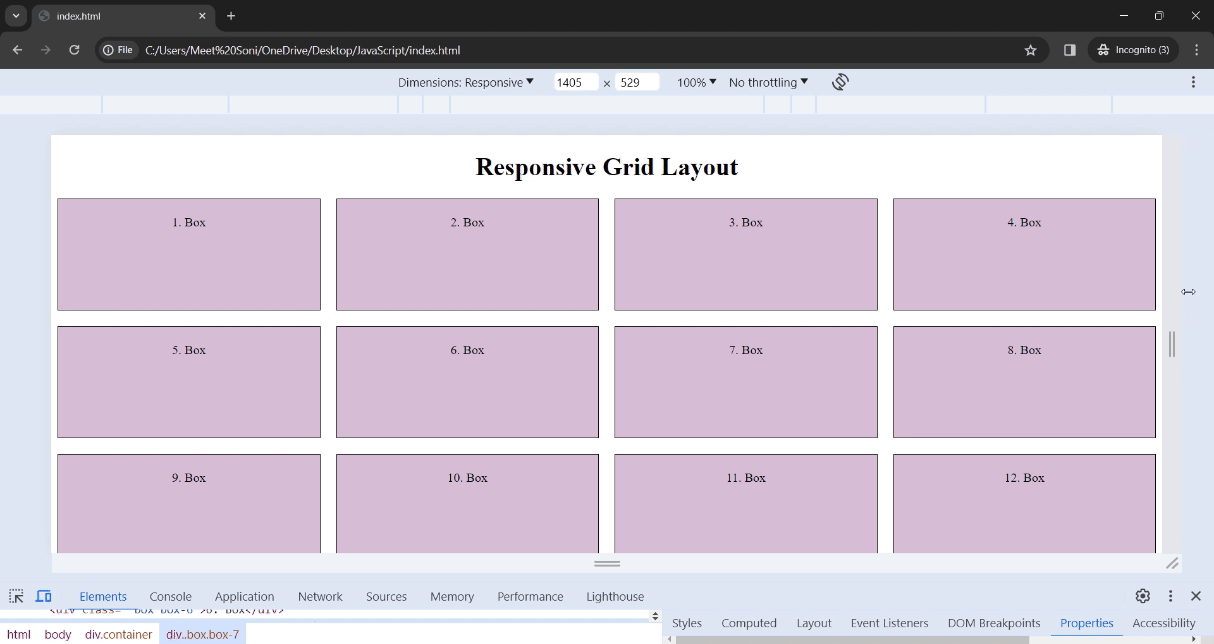Open DevTools customize three-dot menu
1214x644 pixels.
point(1170,596)
